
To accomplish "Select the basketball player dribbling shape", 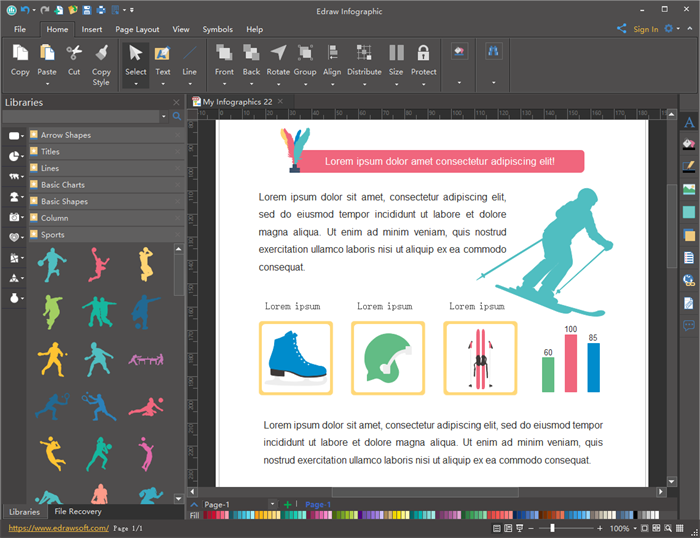I will [52, 264].
